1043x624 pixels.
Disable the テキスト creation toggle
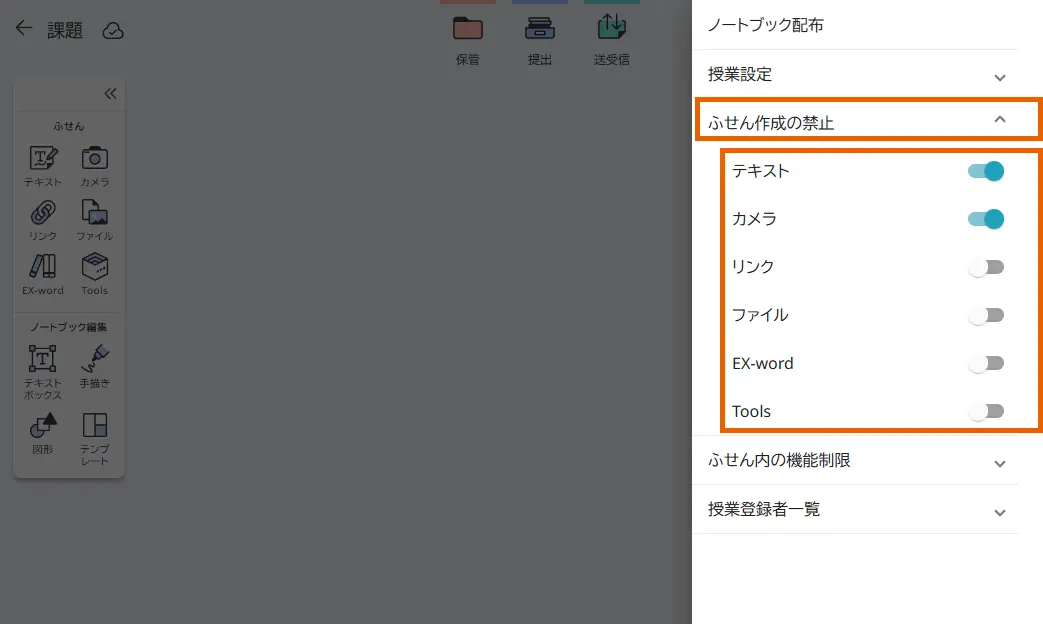[x=987, y=171]
